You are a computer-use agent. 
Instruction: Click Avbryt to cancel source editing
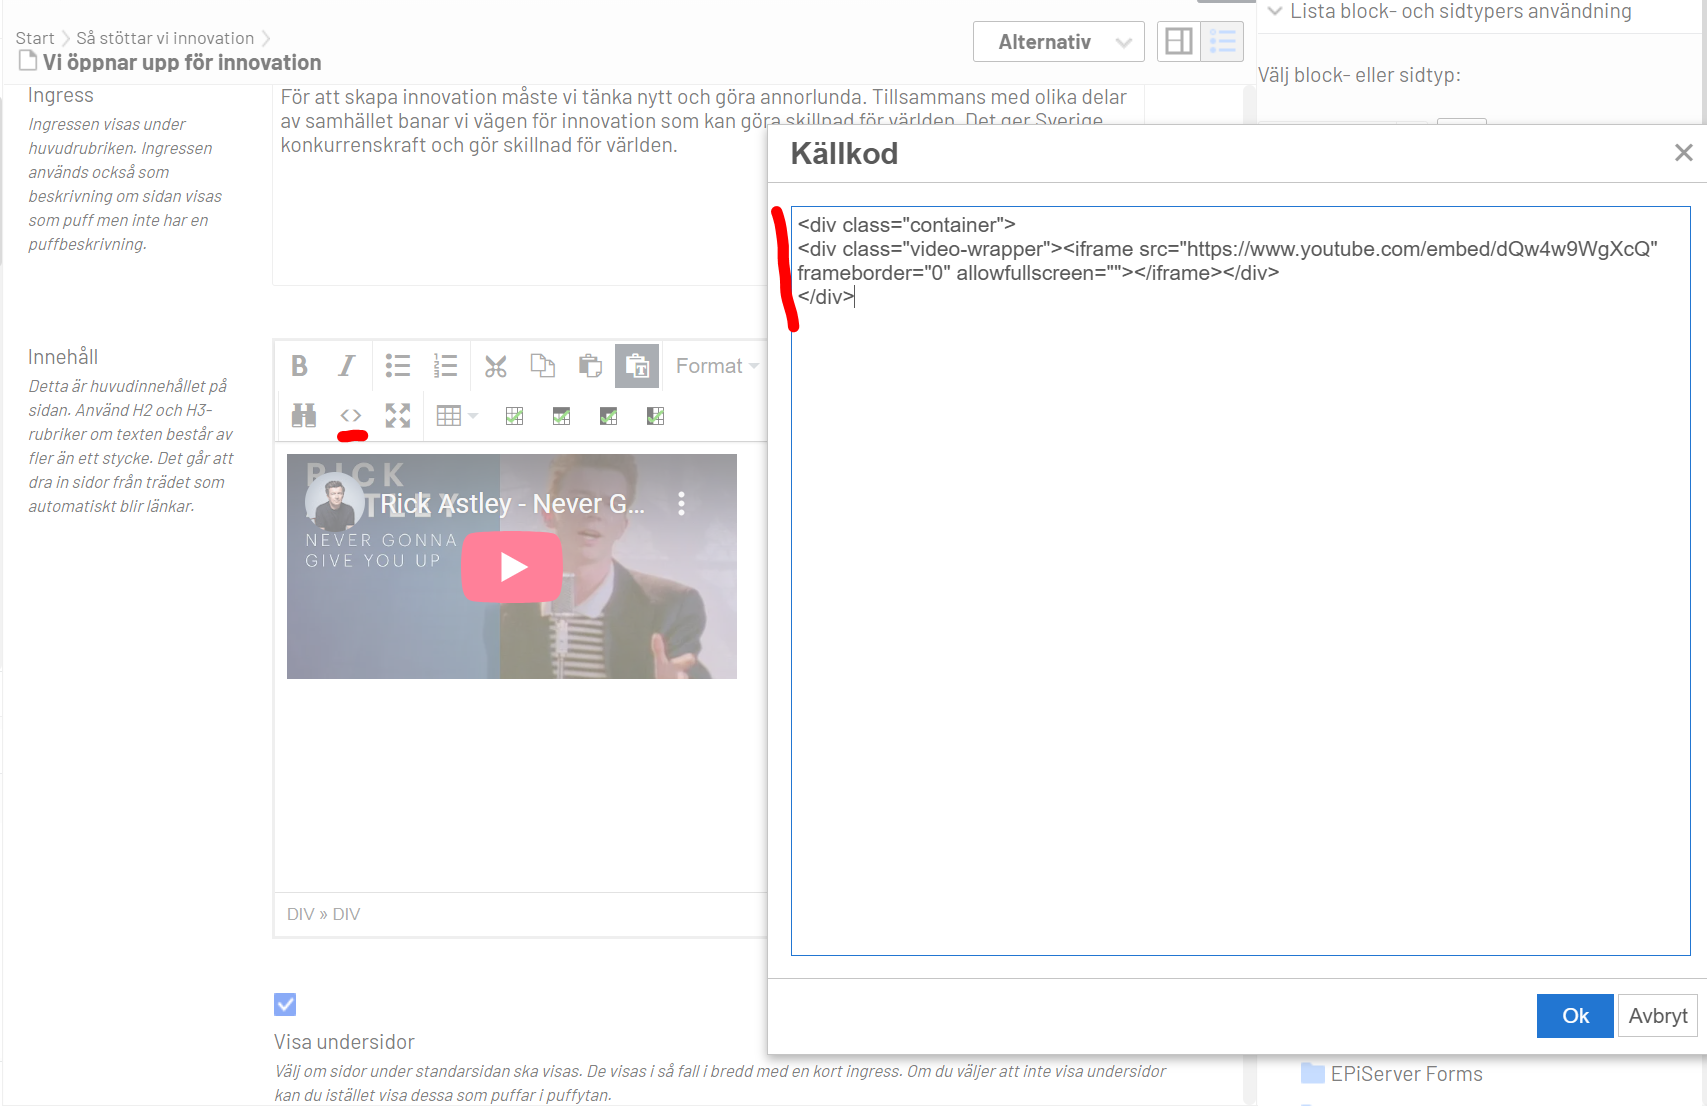click(x=1657, y=1016)
